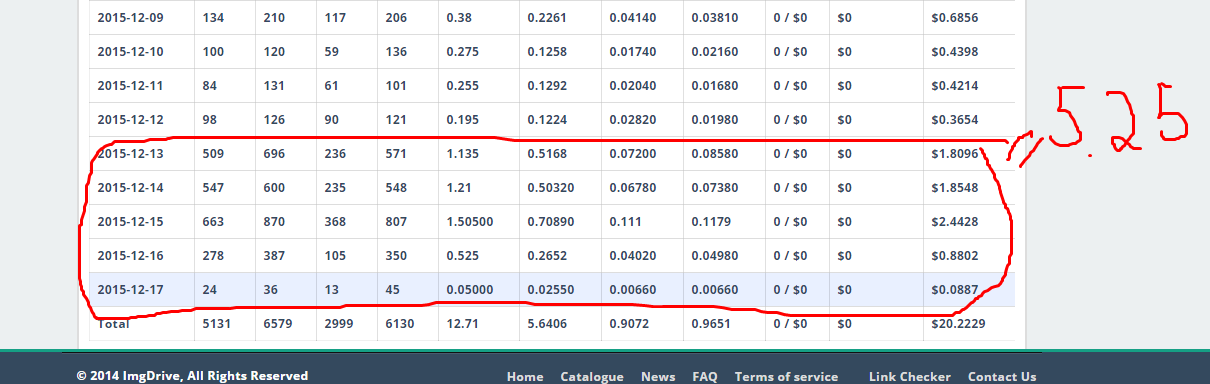Select the Total row label
This screenshot has height=384, width=1210.
pos(114,324)
